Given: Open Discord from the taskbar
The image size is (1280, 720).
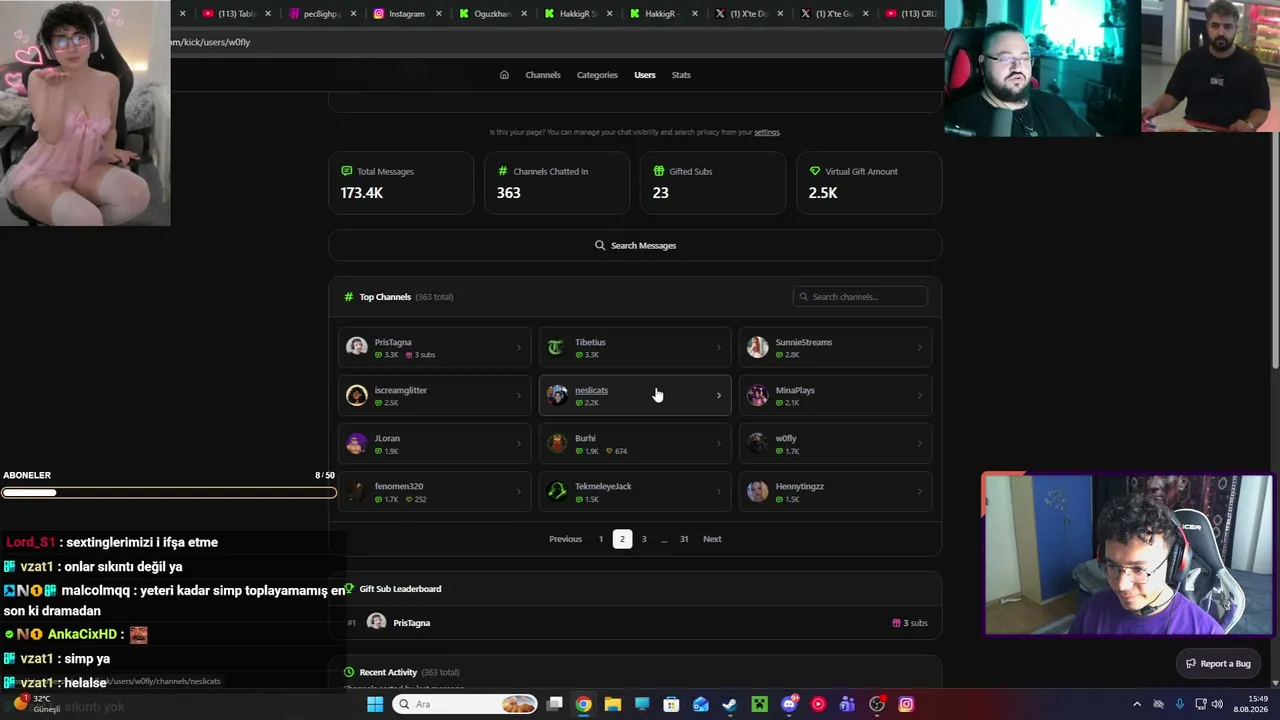Looking at the screenshot, I should click(x=789, y=704).
